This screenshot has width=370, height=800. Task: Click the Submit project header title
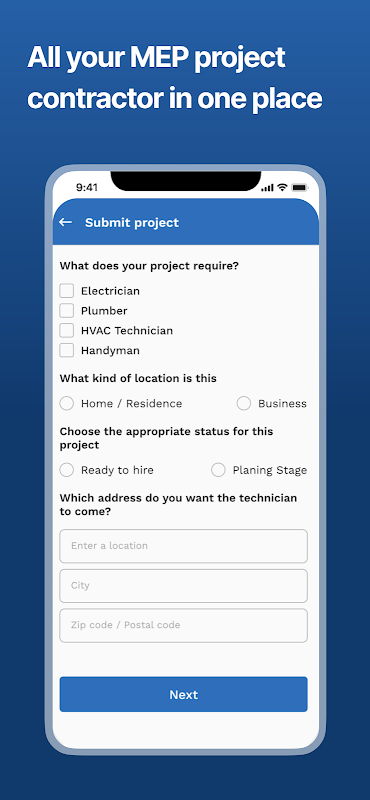tap(132, 222)
